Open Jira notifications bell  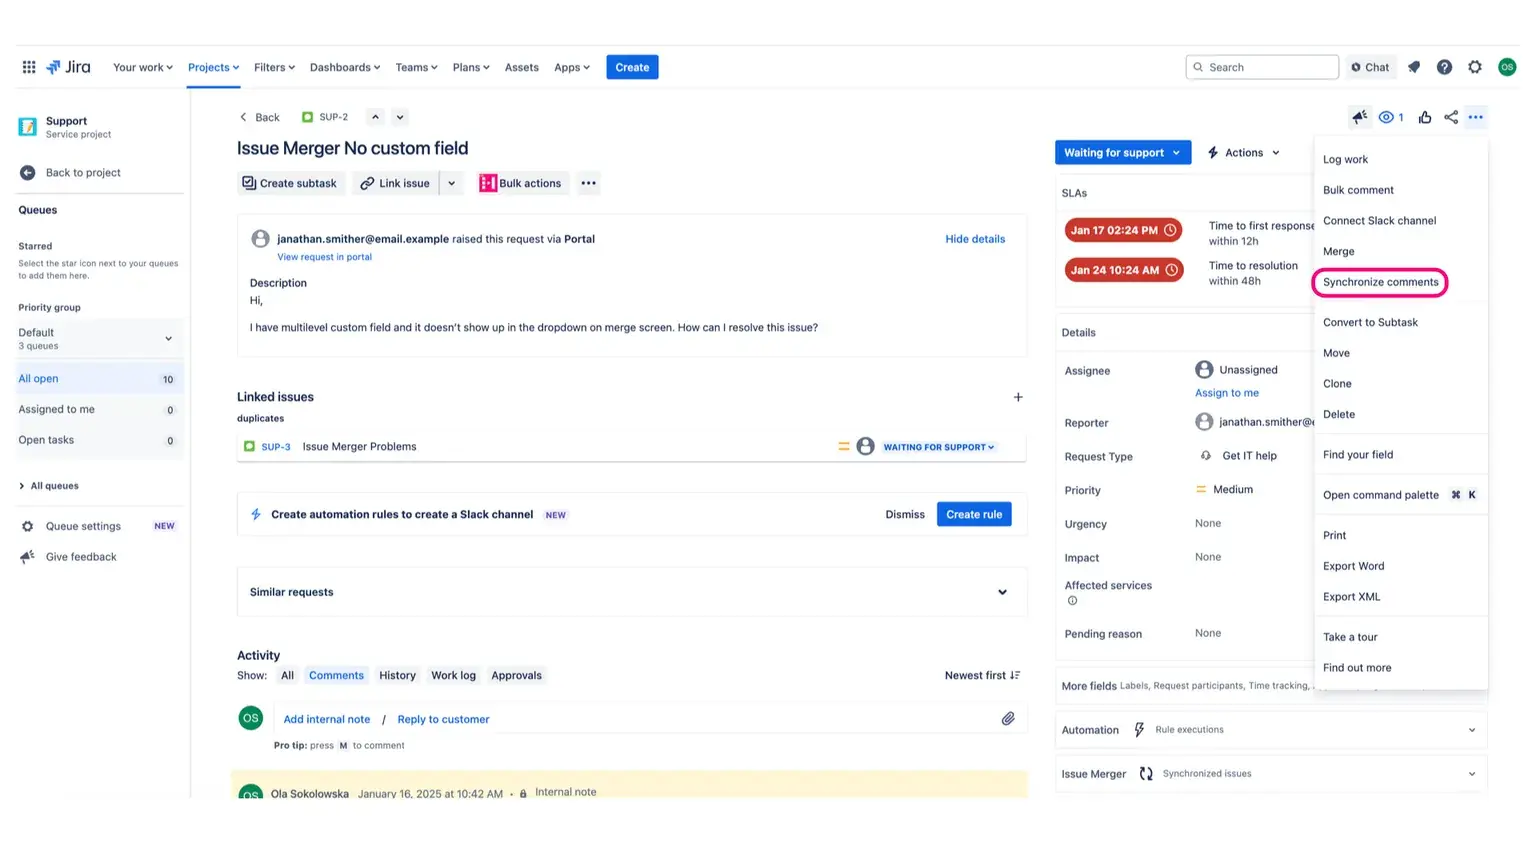click(1413, 67)
